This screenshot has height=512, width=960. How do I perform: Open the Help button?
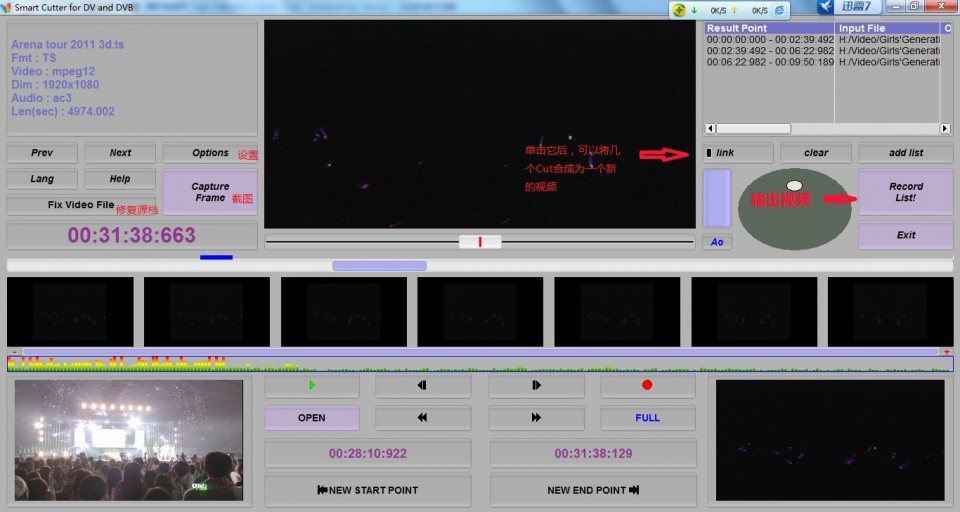(120, 179)
